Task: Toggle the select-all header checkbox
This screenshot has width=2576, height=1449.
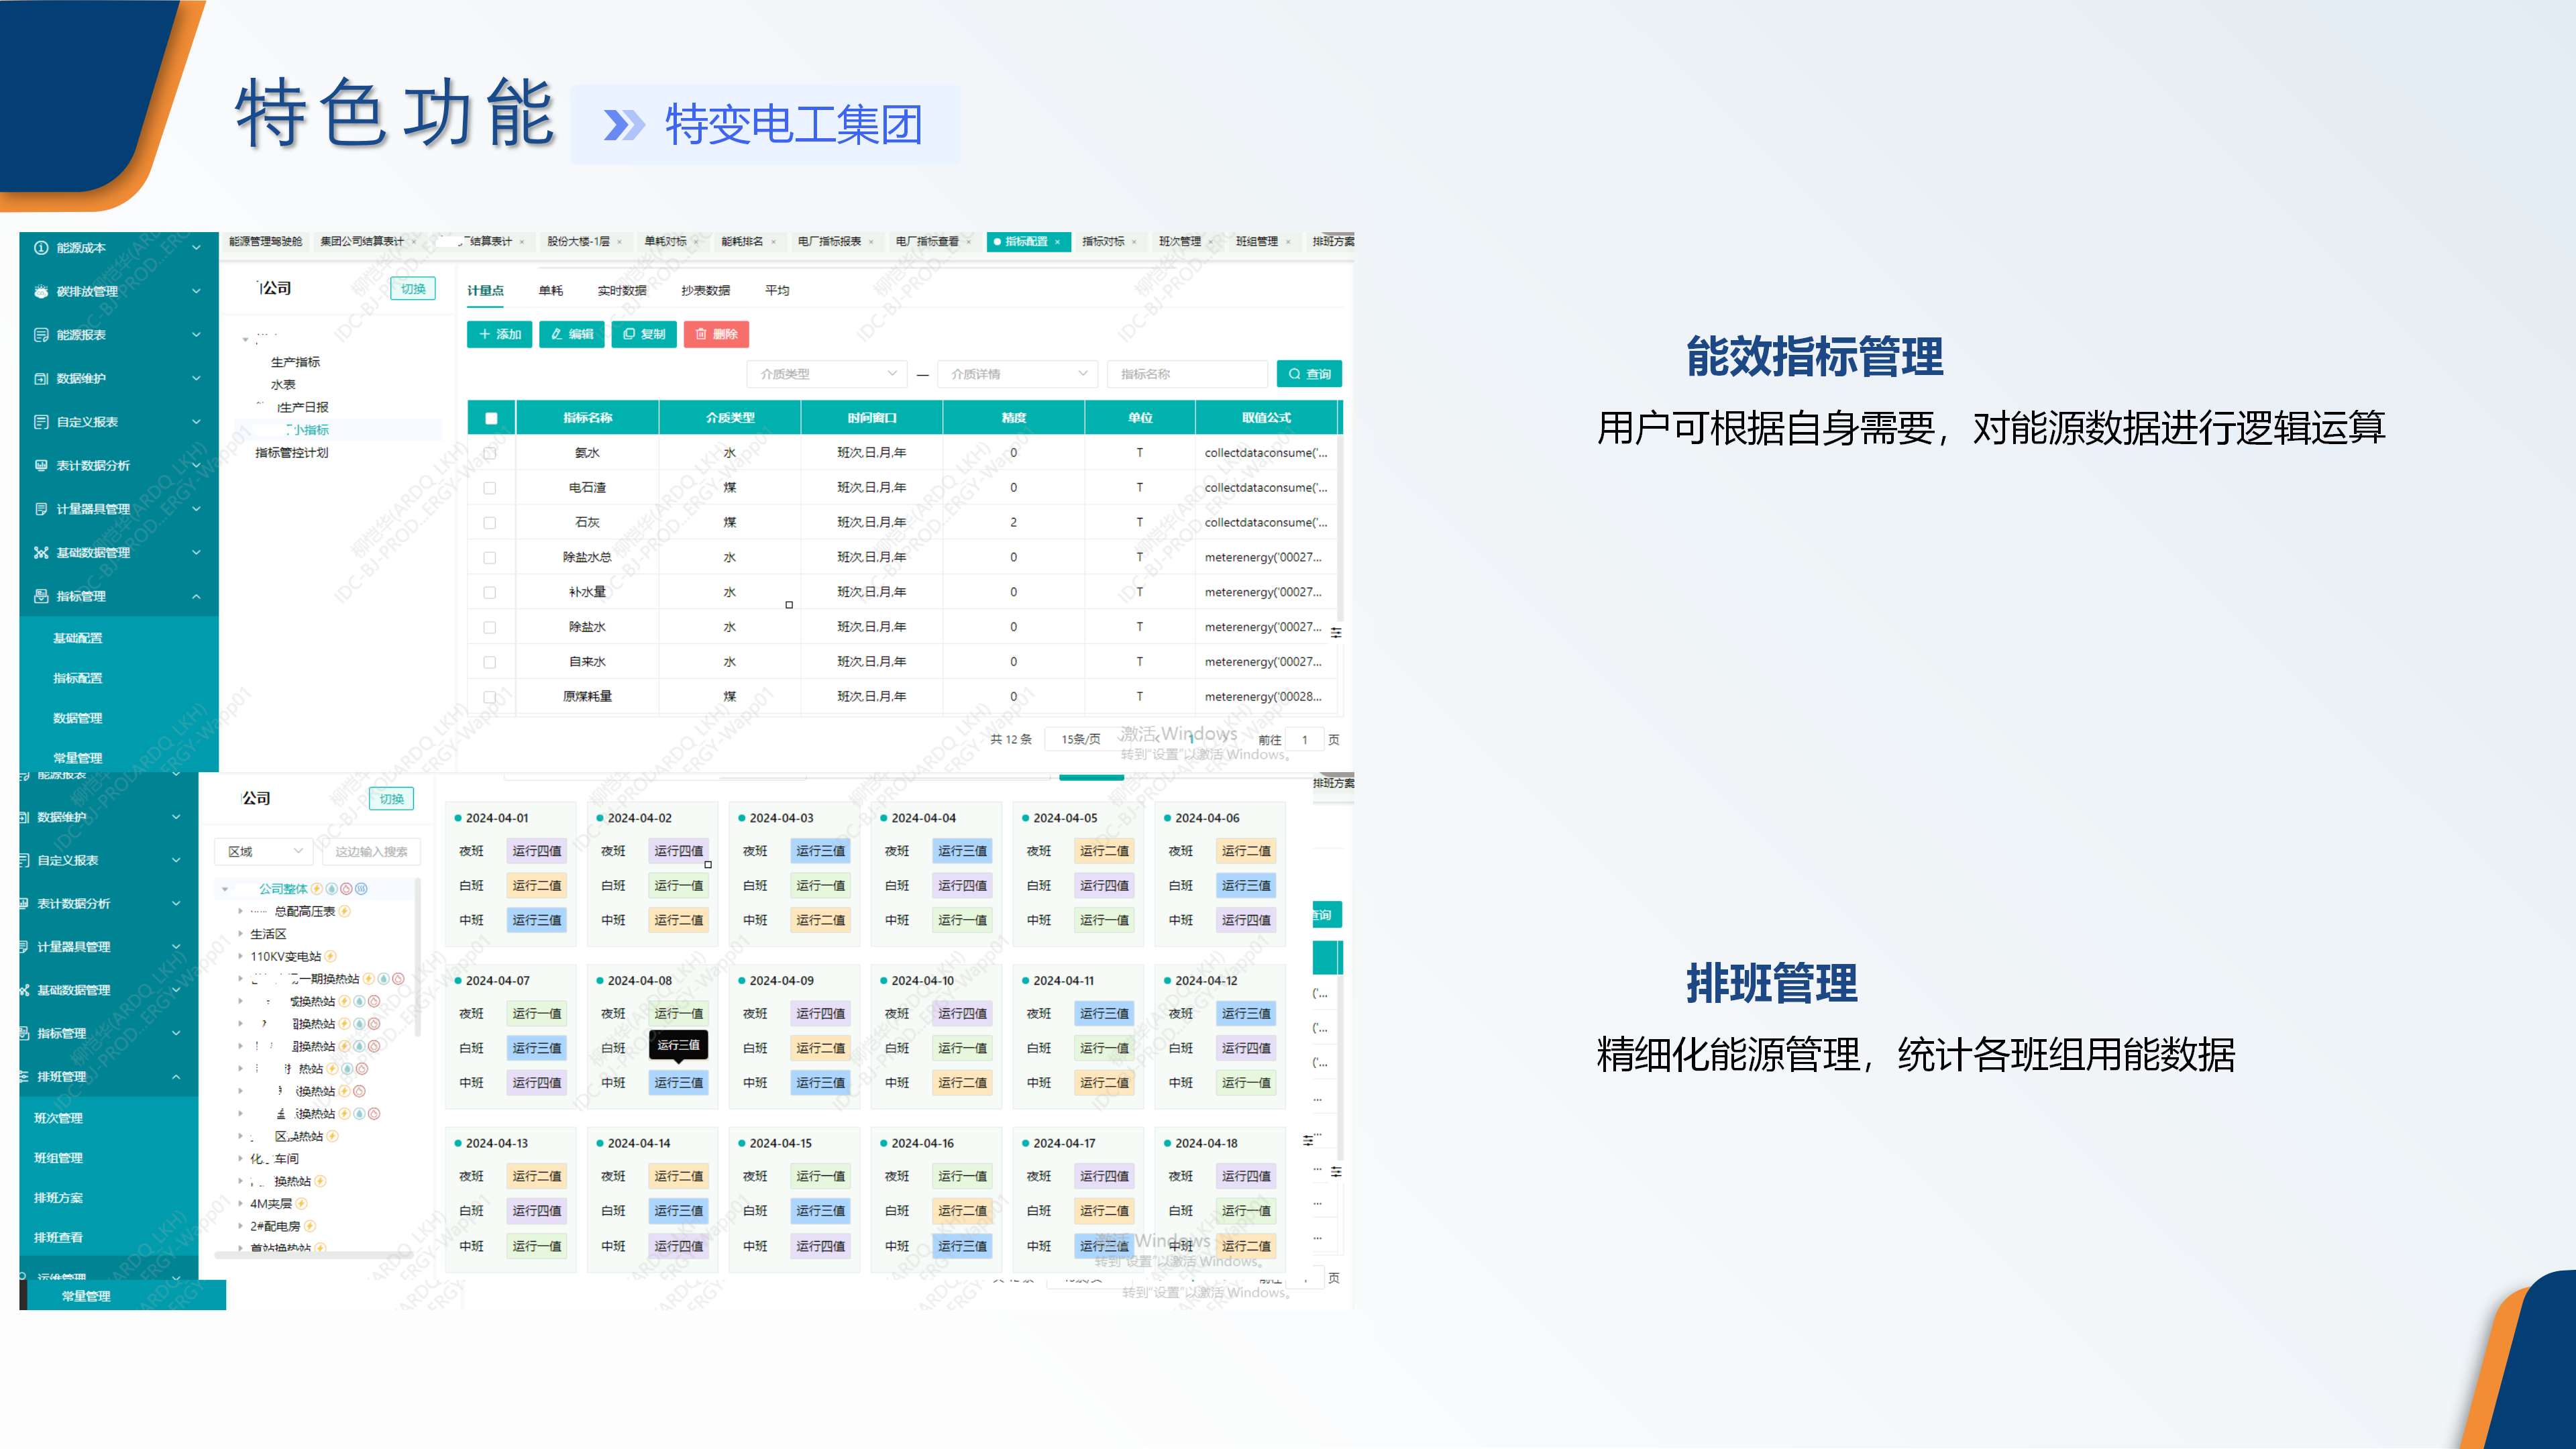Action: (x=491, y=418)
